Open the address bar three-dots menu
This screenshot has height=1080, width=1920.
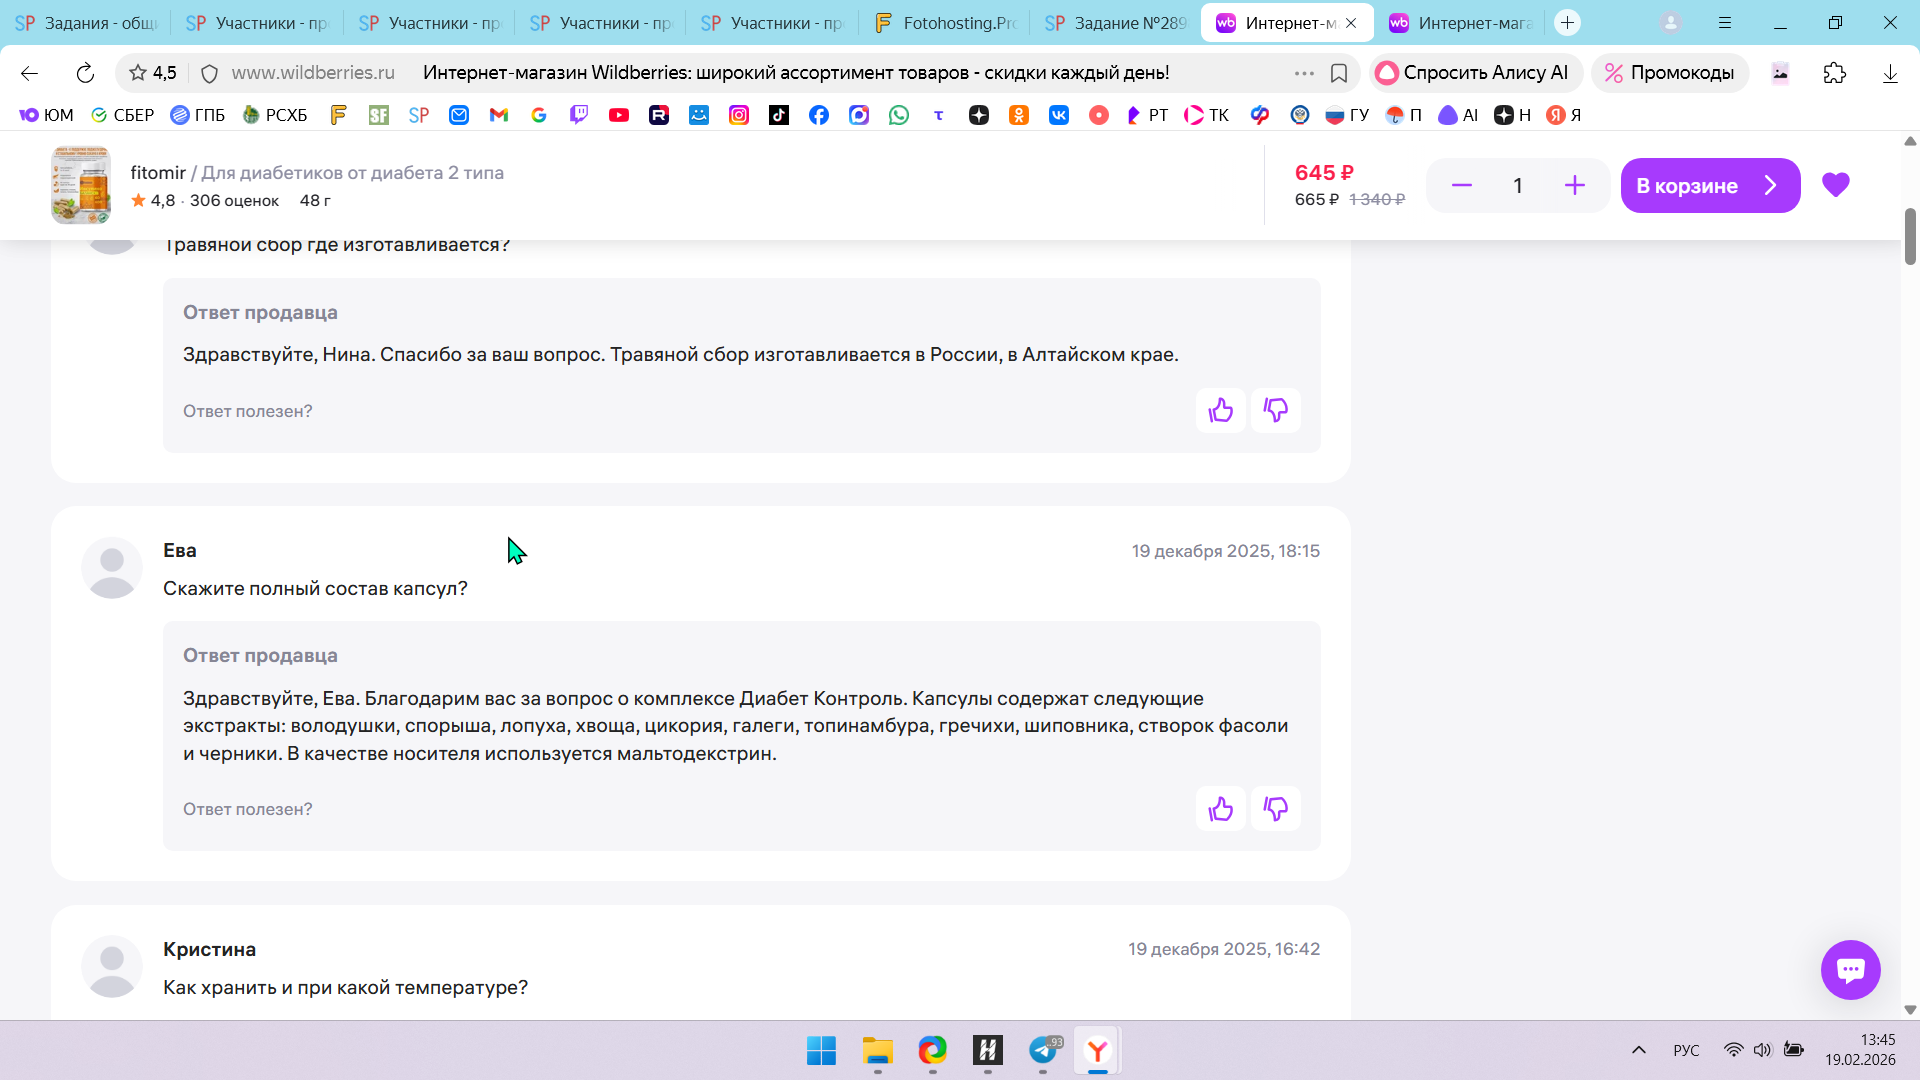pos(1304,73)
